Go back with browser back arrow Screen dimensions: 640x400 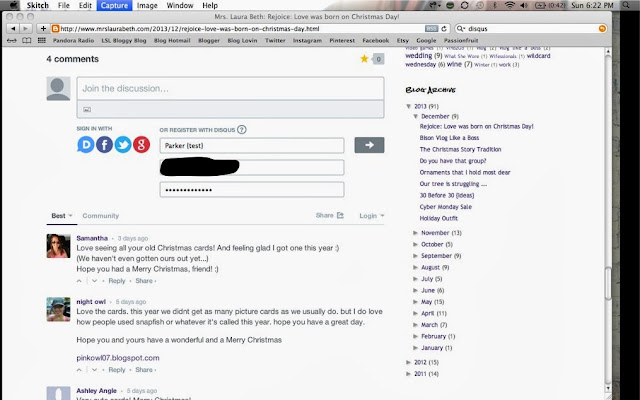point(13,29)
